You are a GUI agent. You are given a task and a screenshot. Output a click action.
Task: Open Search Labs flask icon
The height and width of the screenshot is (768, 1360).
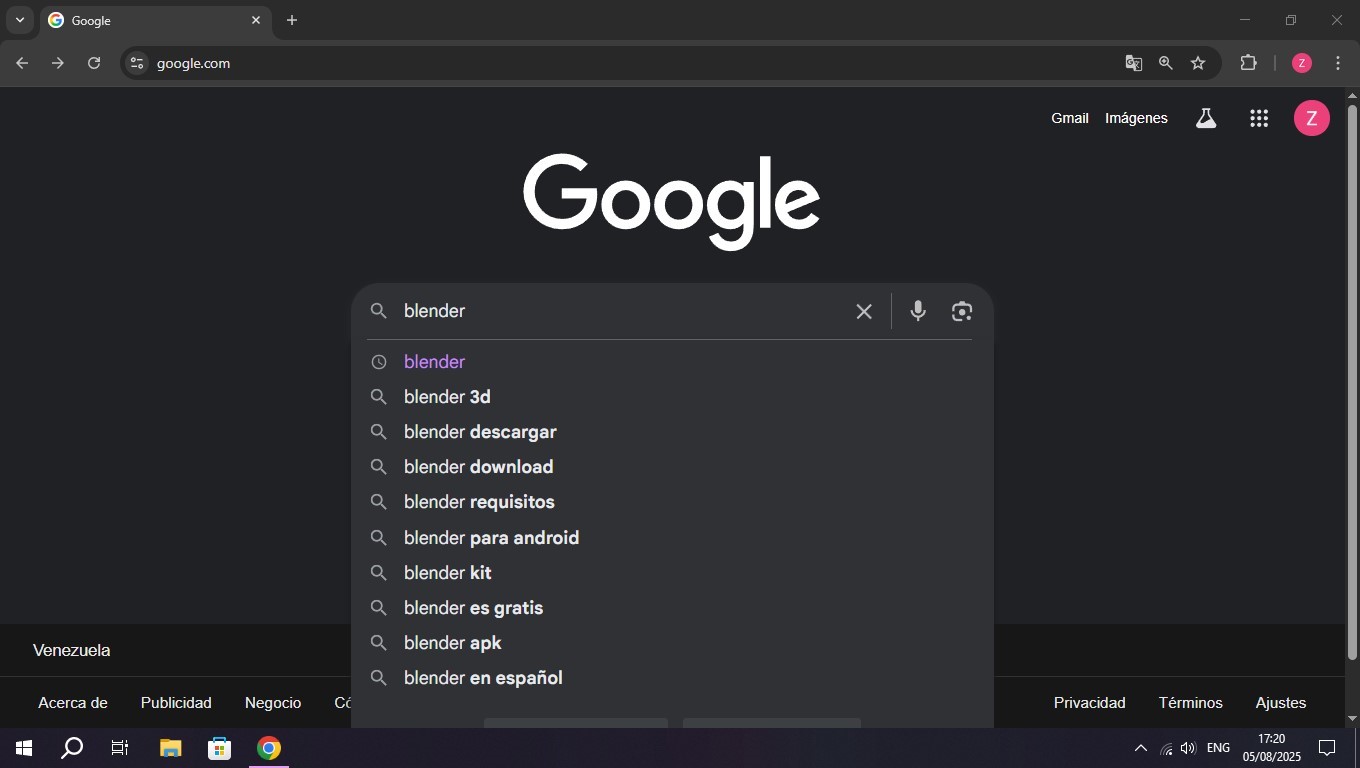coord(1206,118)
